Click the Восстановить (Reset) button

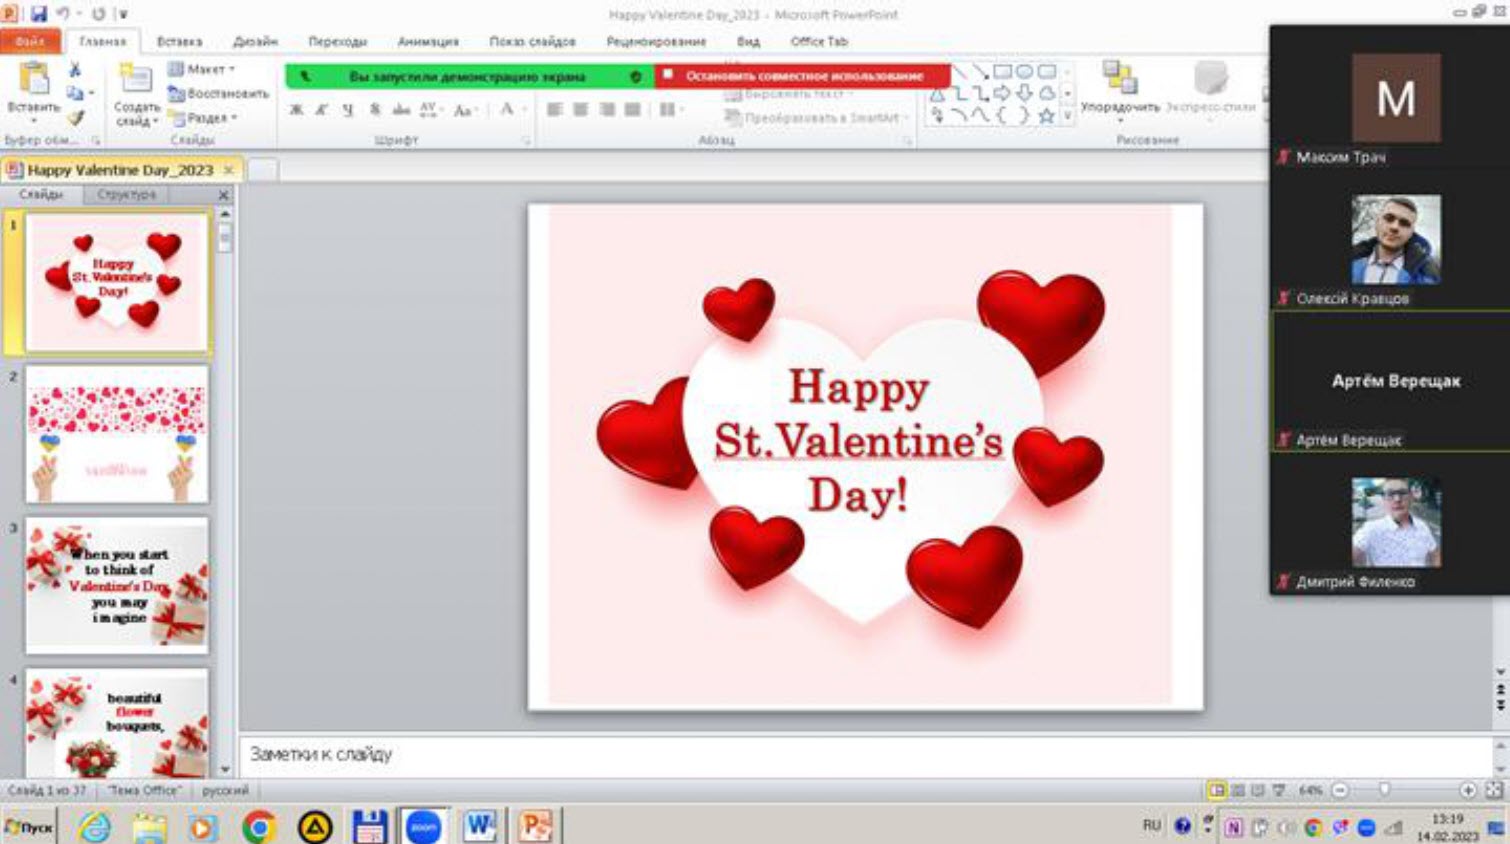pyautogui.click(x=220, y=93)
